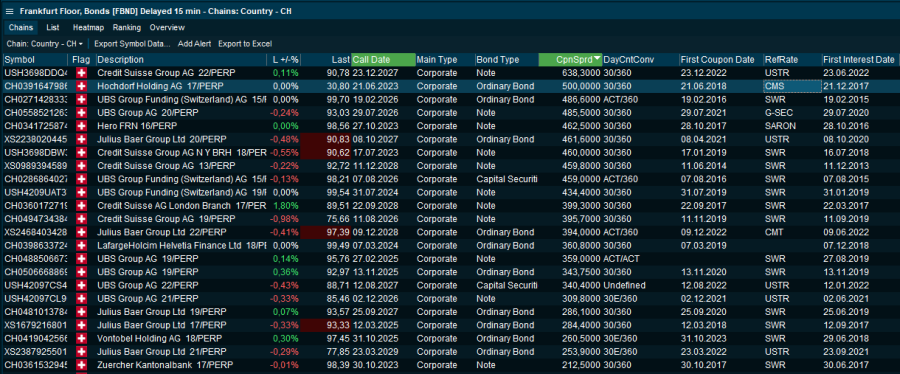Click Add Alert button

coord(194,44)
